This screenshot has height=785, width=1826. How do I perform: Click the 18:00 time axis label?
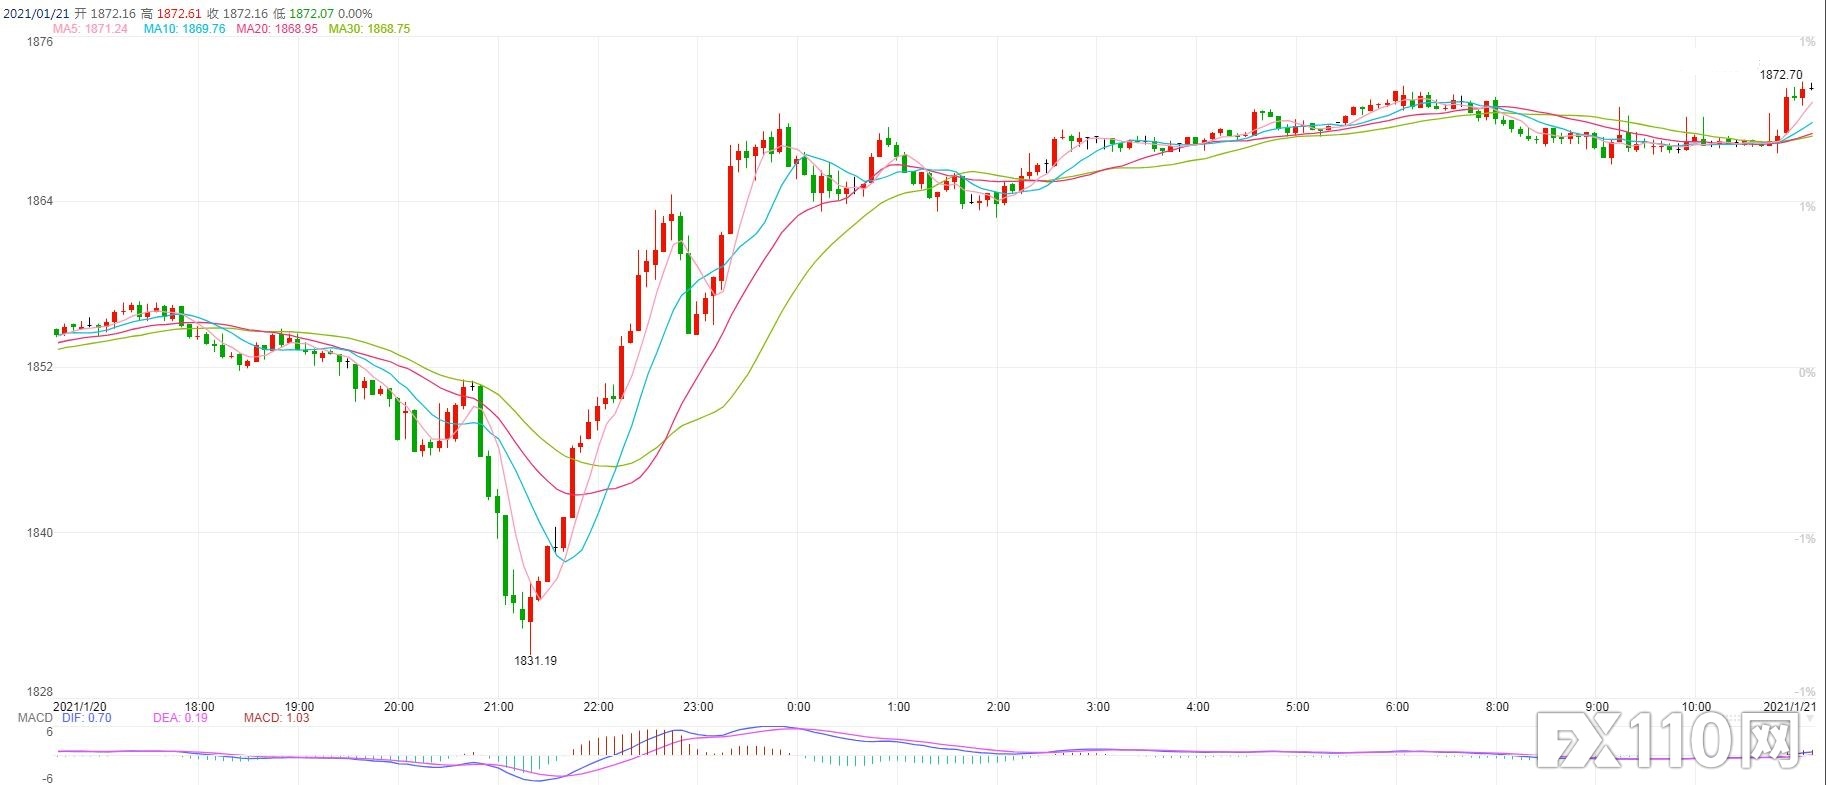point(199,707)
